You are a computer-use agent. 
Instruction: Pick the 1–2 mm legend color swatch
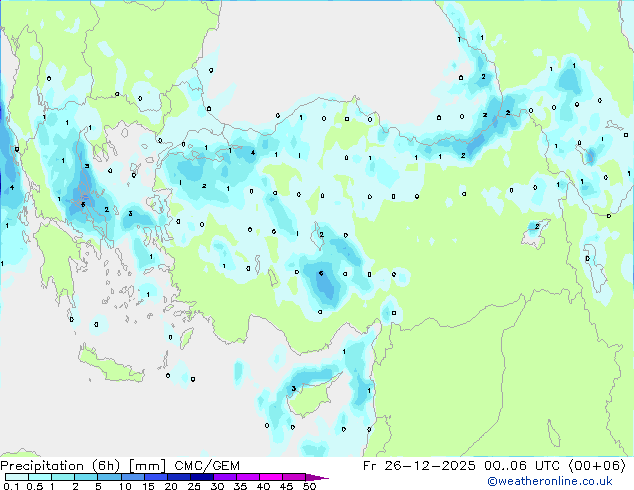pyautogui.click(x=63, y=477)
